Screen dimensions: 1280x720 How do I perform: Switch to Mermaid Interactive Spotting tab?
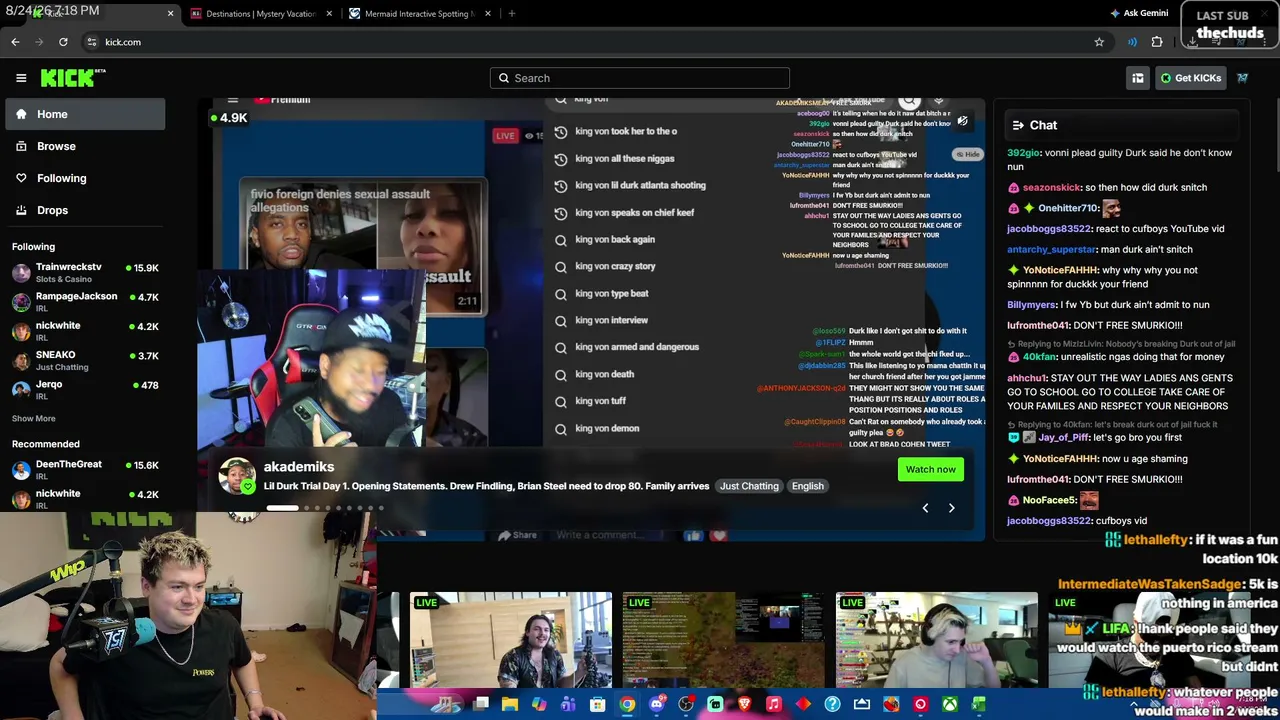[419, 14]
